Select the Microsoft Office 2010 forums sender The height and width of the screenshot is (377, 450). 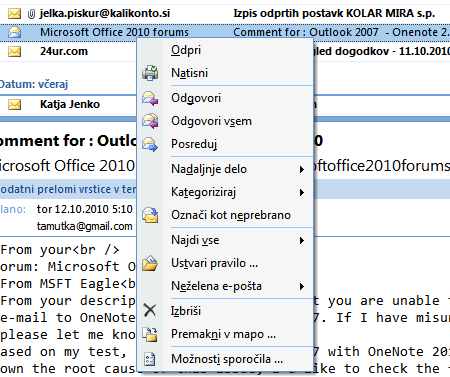114,32
